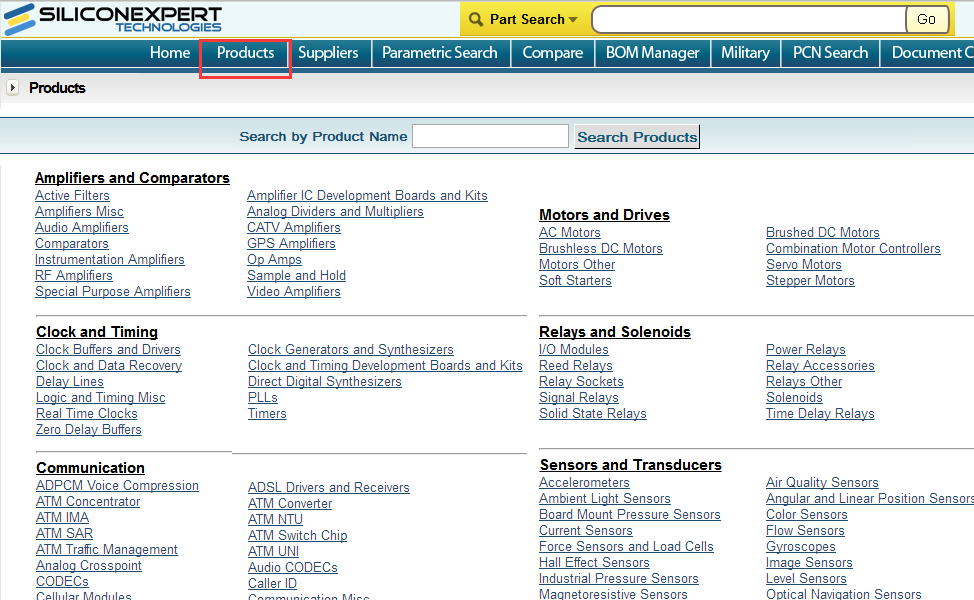974x600 pixels.
Task: Open Amplifier IC Development Boards and Kits
Action: pyautogui.click(x=367, y=195)
